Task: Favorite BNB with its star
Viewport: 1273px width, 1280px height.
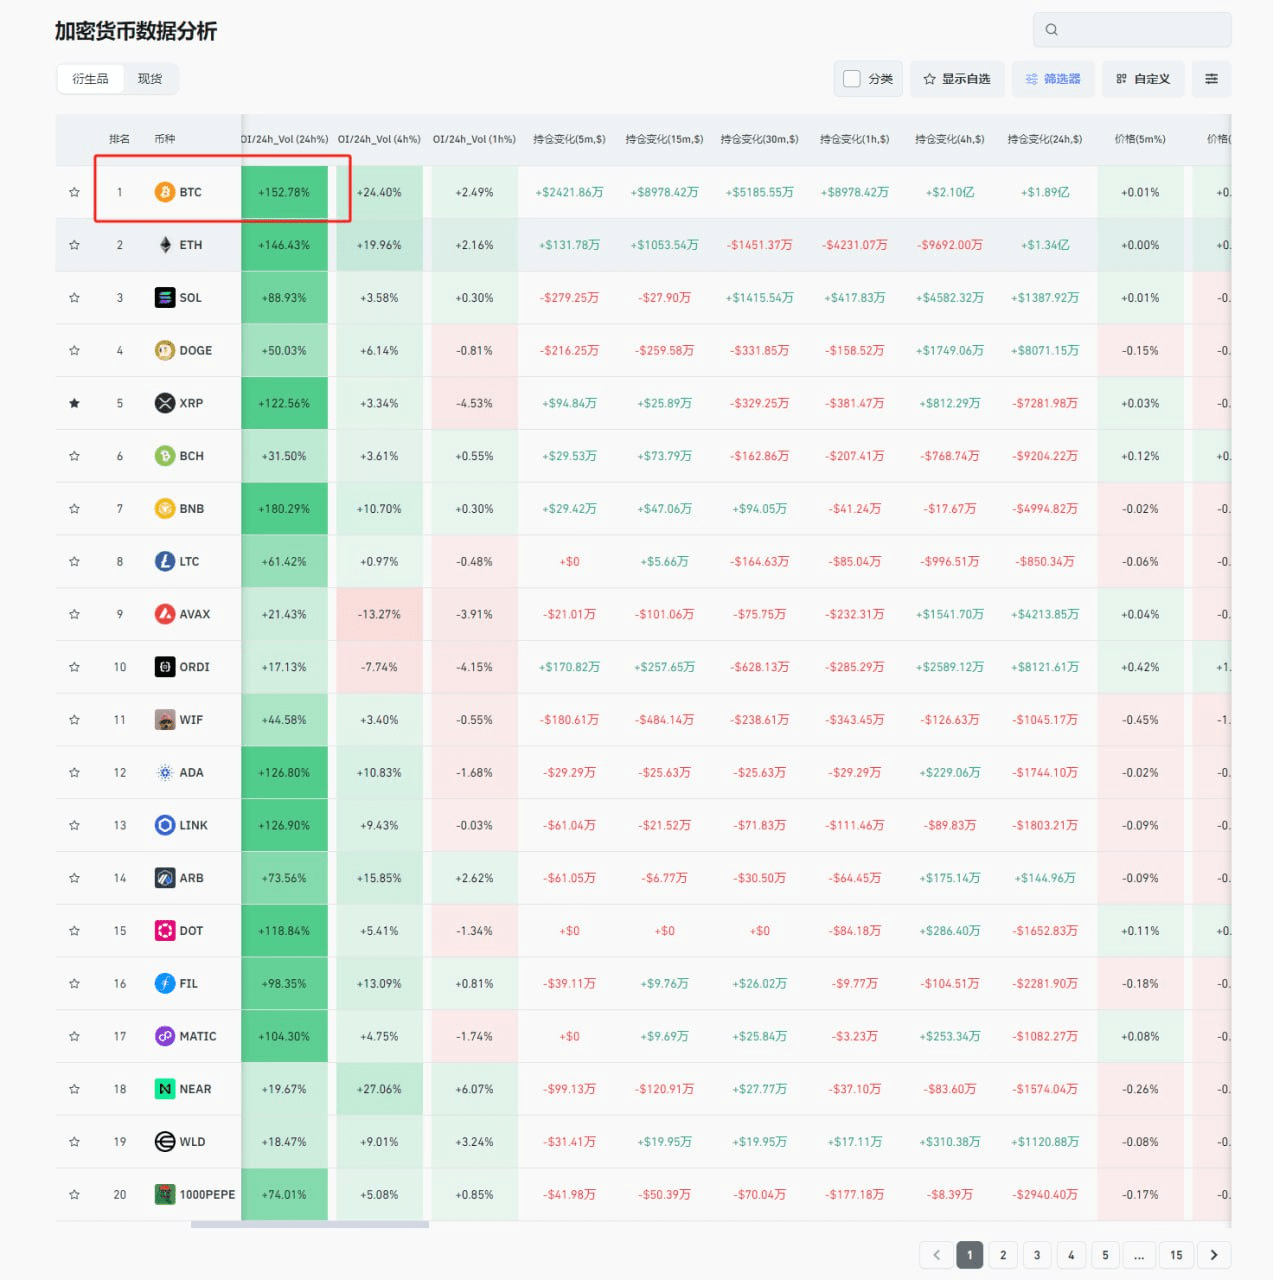Action: 74,509
